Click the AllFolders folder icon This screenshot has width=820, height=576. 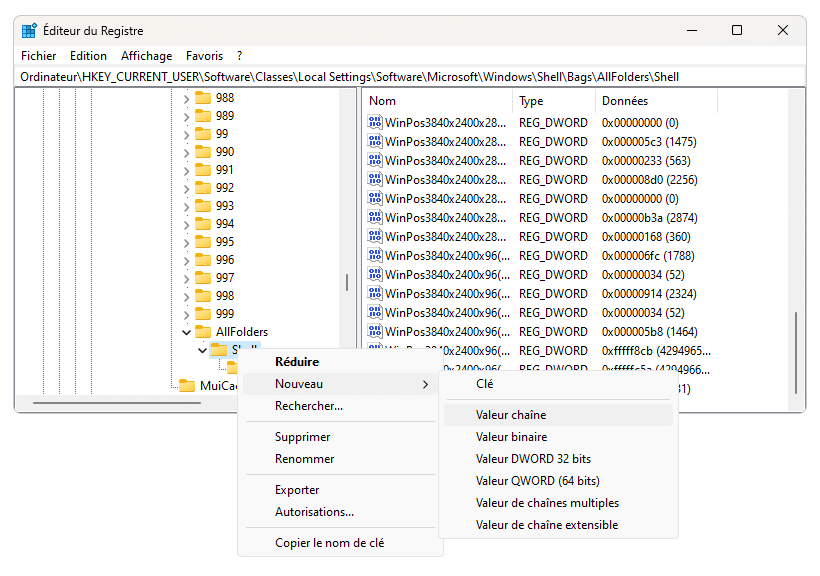[x=203, y=332]
